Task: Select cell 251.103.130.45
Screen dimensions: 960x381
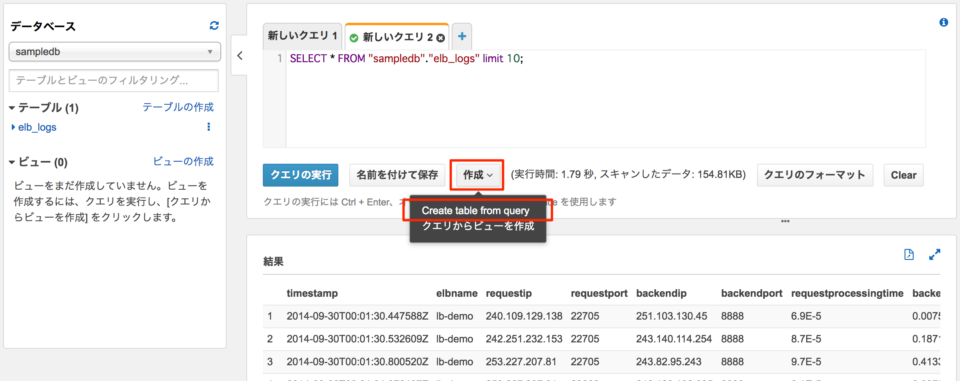Action: pyautogui.click(x=672, y=317)
